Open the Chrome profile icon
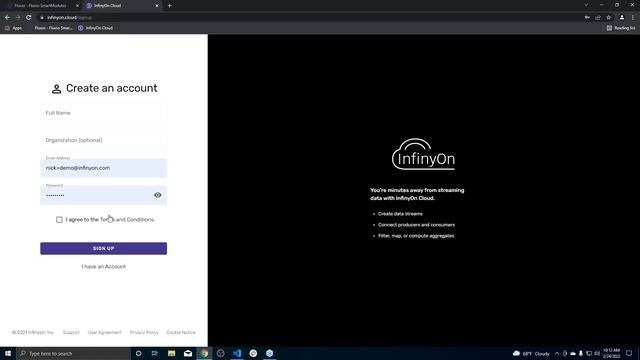The width and height of the screenshot is (640, 360). (622, 18)
